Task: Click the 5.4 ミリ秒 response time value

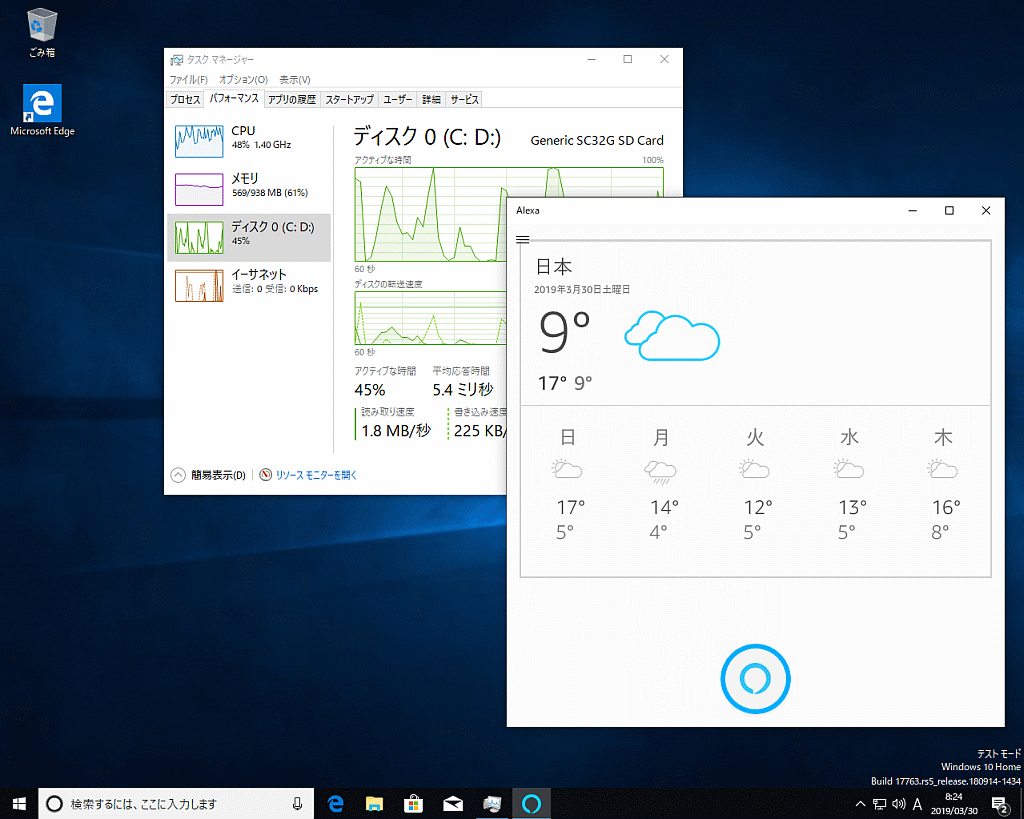Action: click(x=462, y=390)
